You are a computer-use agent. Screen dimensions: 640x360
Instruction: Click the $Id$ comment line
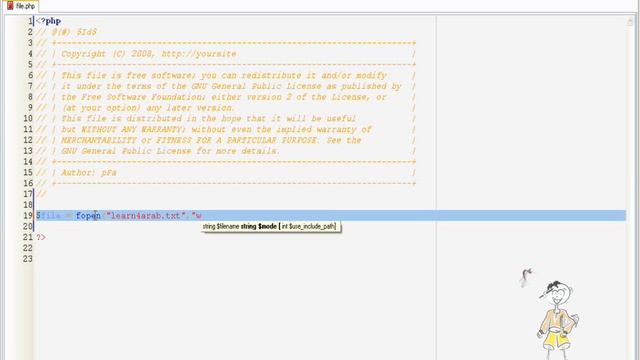pos(67,32)
